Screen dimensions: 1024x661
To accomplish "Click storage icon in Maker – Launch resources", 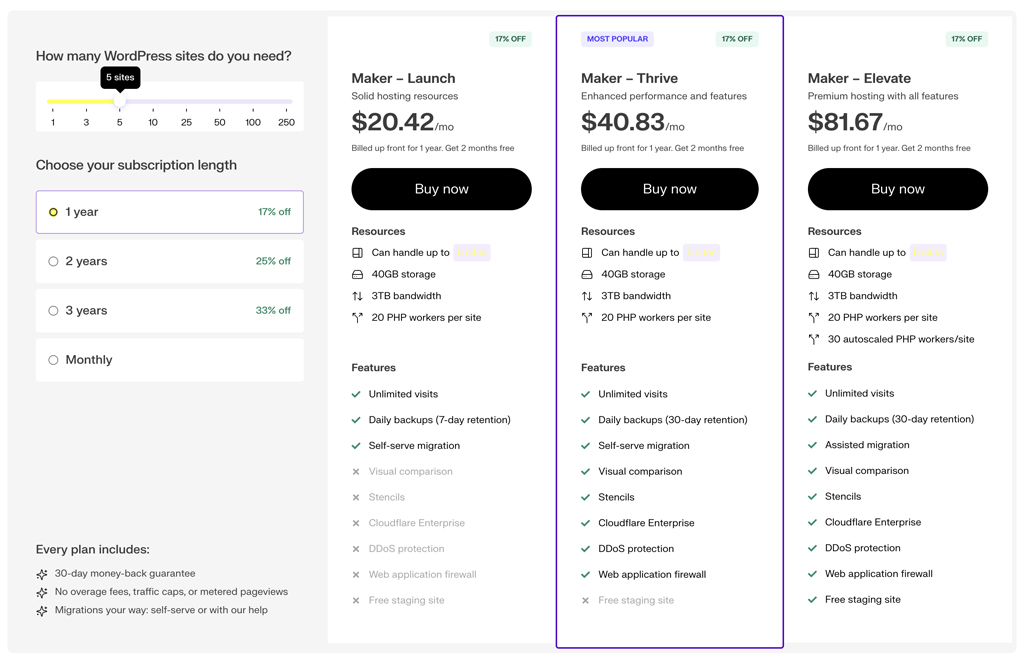I will [357, 274].
